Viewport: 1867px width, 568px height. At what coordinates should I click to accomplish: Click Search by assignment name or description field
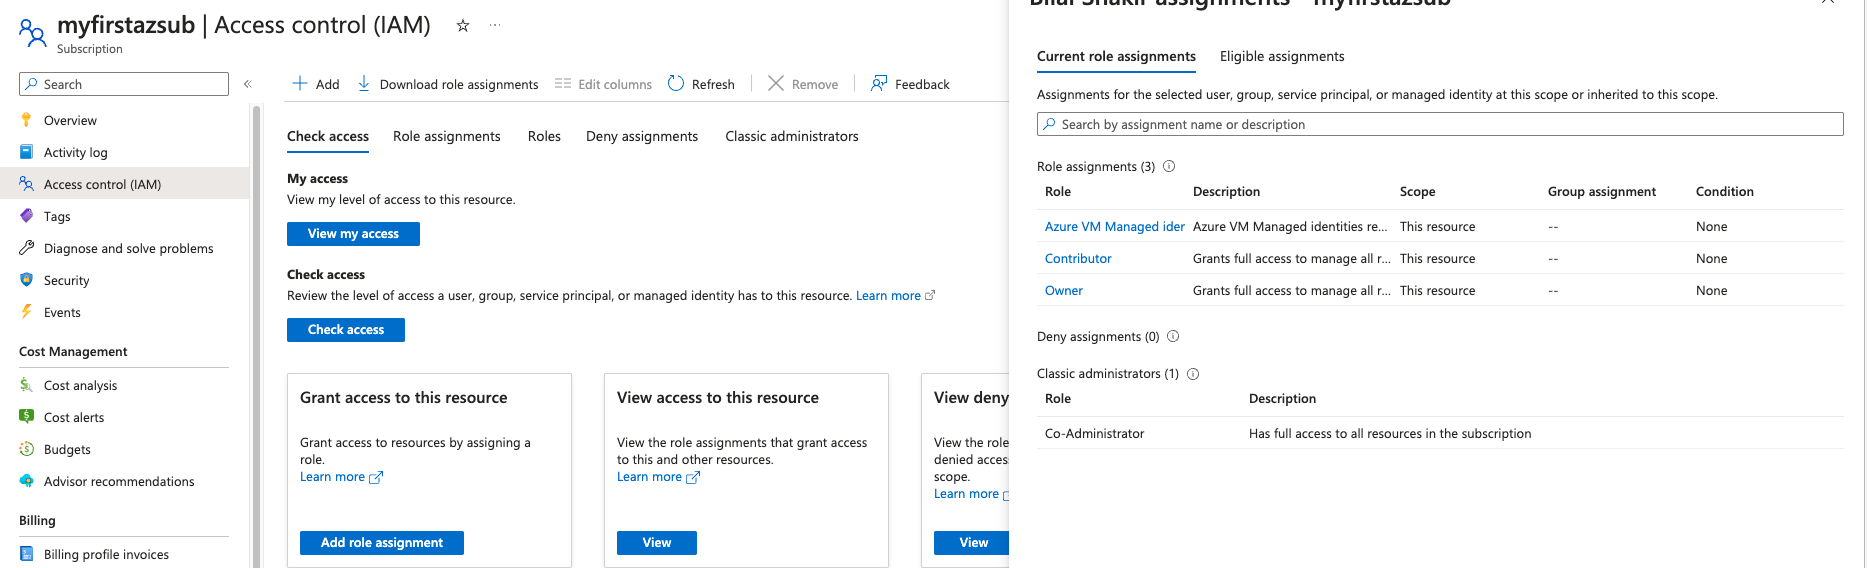[x=1440, y=124]
